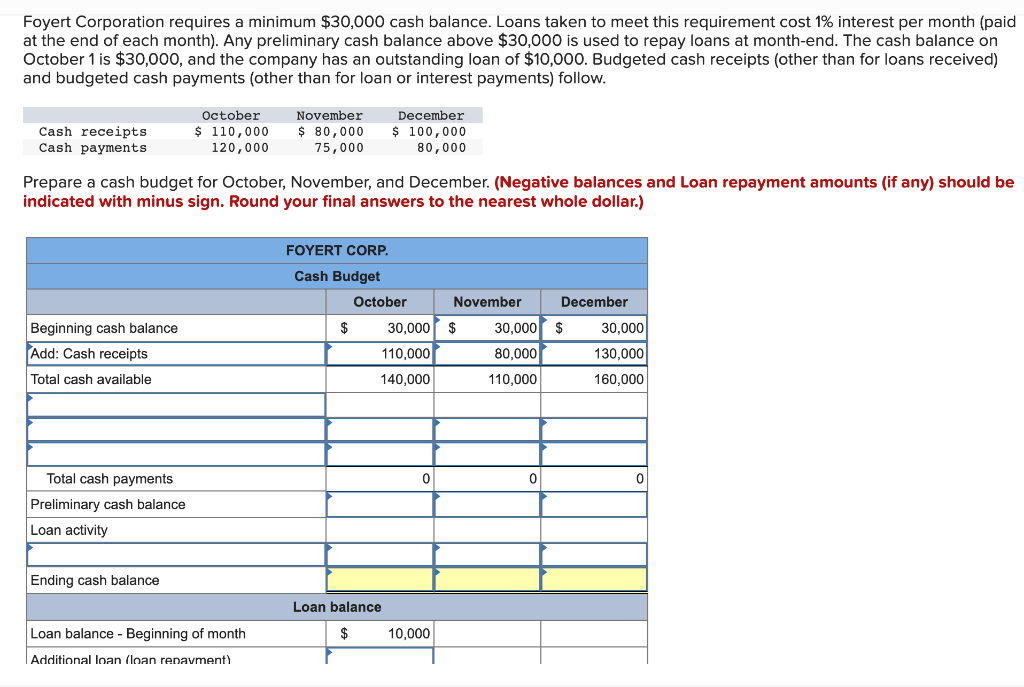1024x687 pixels.
Task: Click 'Cash Budget' table title
Action: [337, 276]
